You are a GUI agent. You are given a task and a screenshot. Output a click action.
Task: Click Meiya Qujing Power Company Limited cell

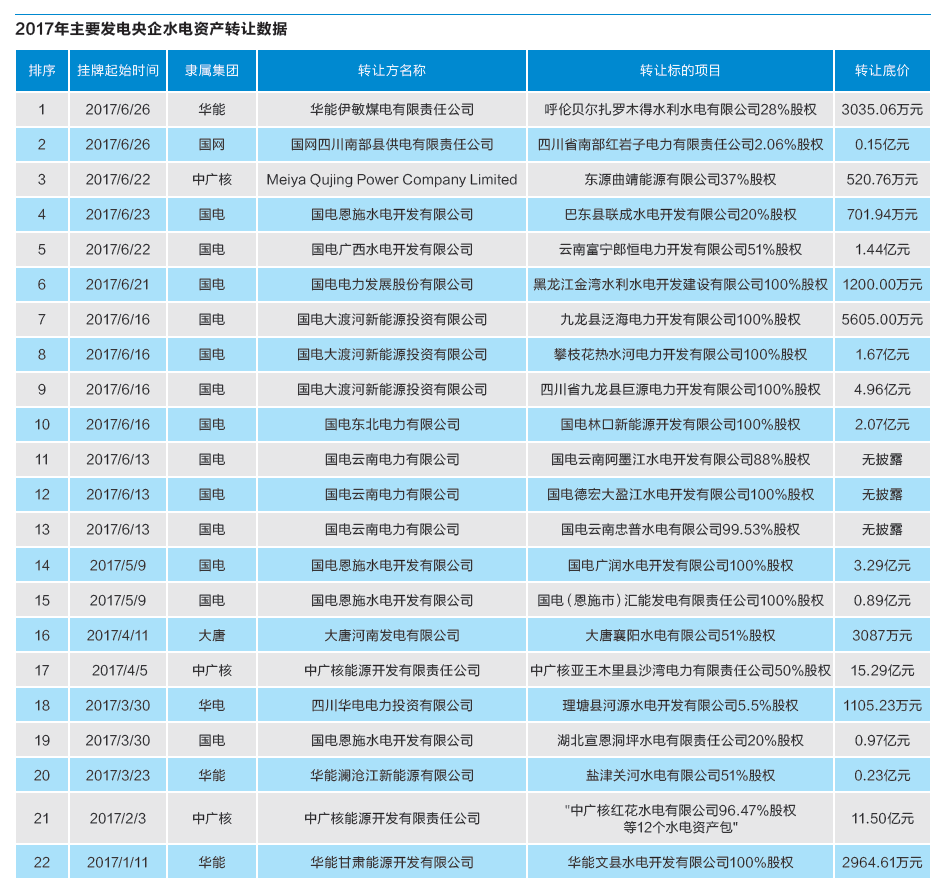392,179
